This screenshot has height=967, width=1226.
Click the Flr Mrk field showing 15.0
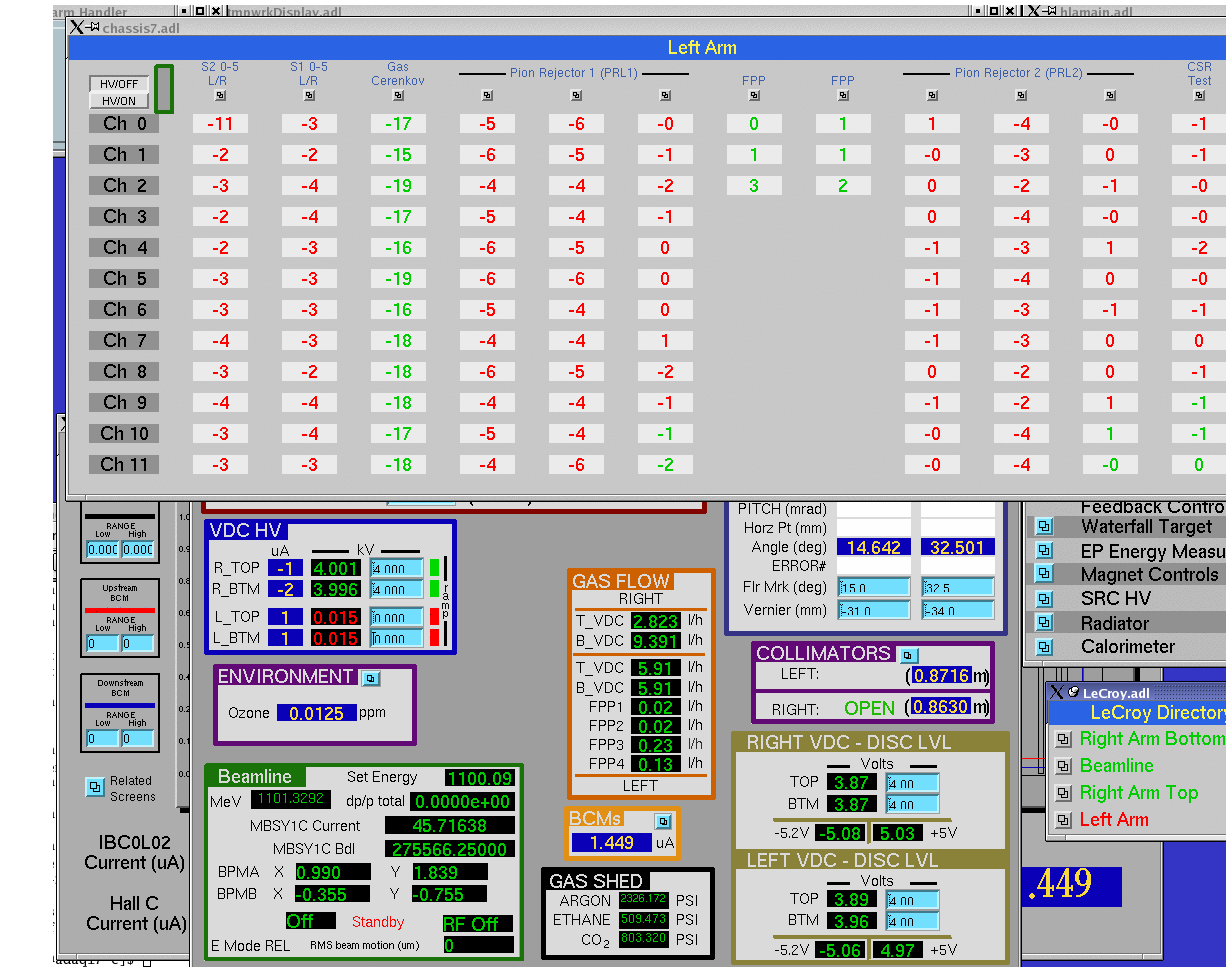point(874,587)
